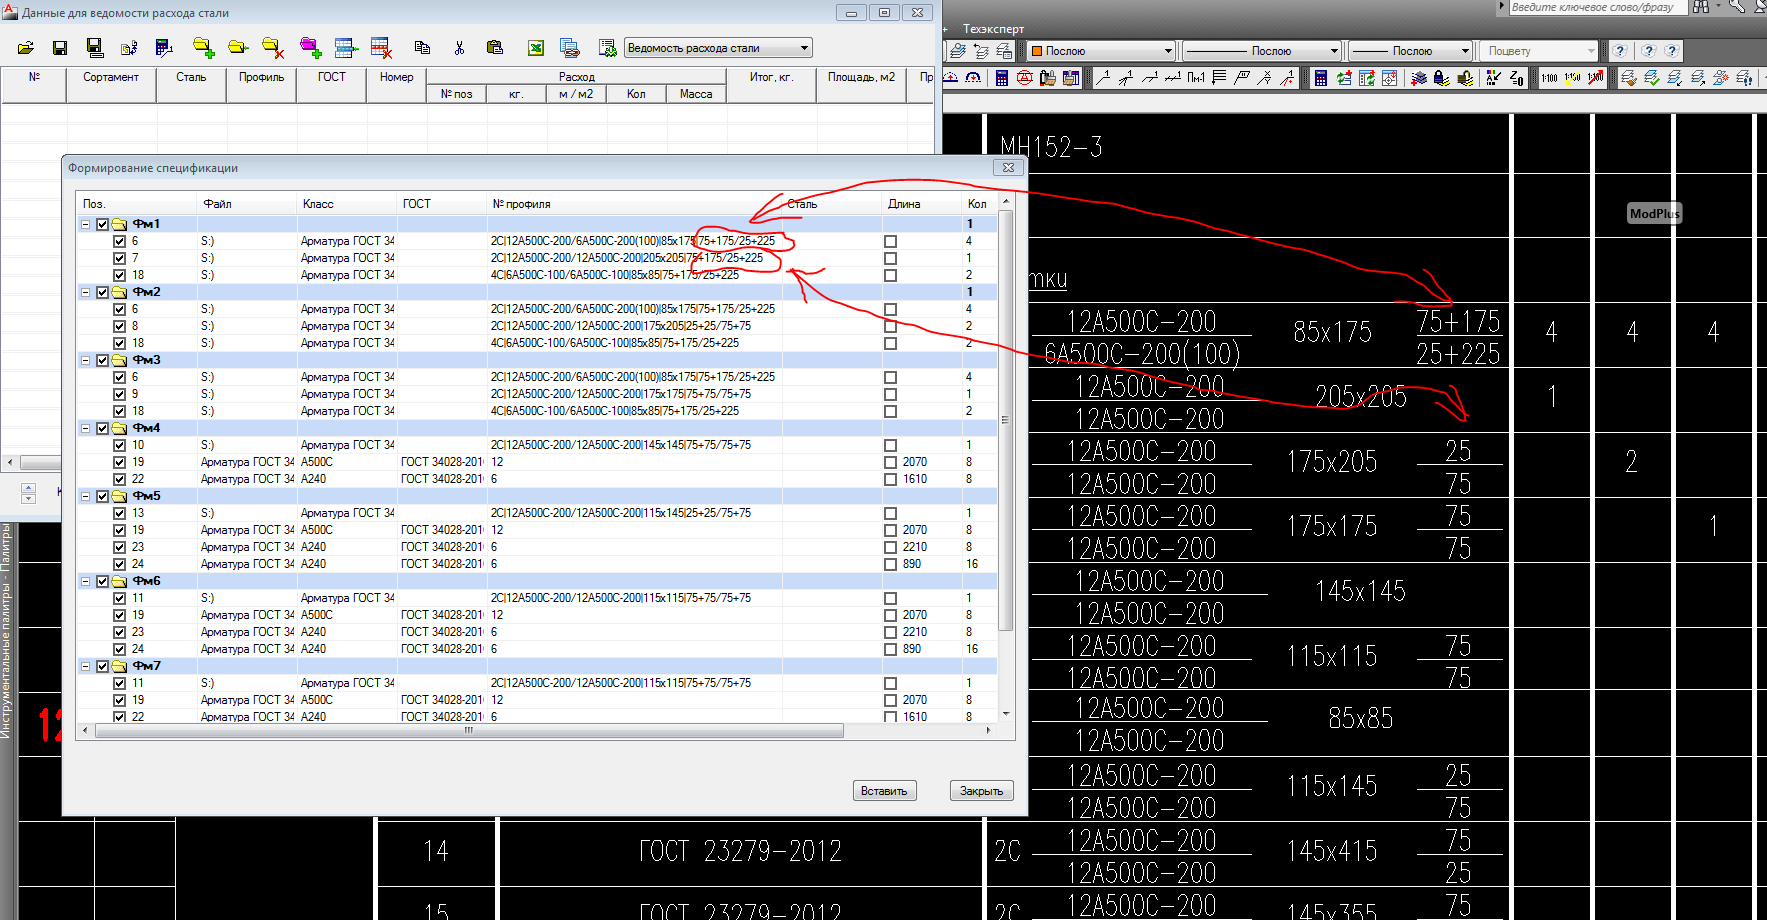
Task: Click the scroll-down arrow of the specification list
Action: [x=1006, y=714]
